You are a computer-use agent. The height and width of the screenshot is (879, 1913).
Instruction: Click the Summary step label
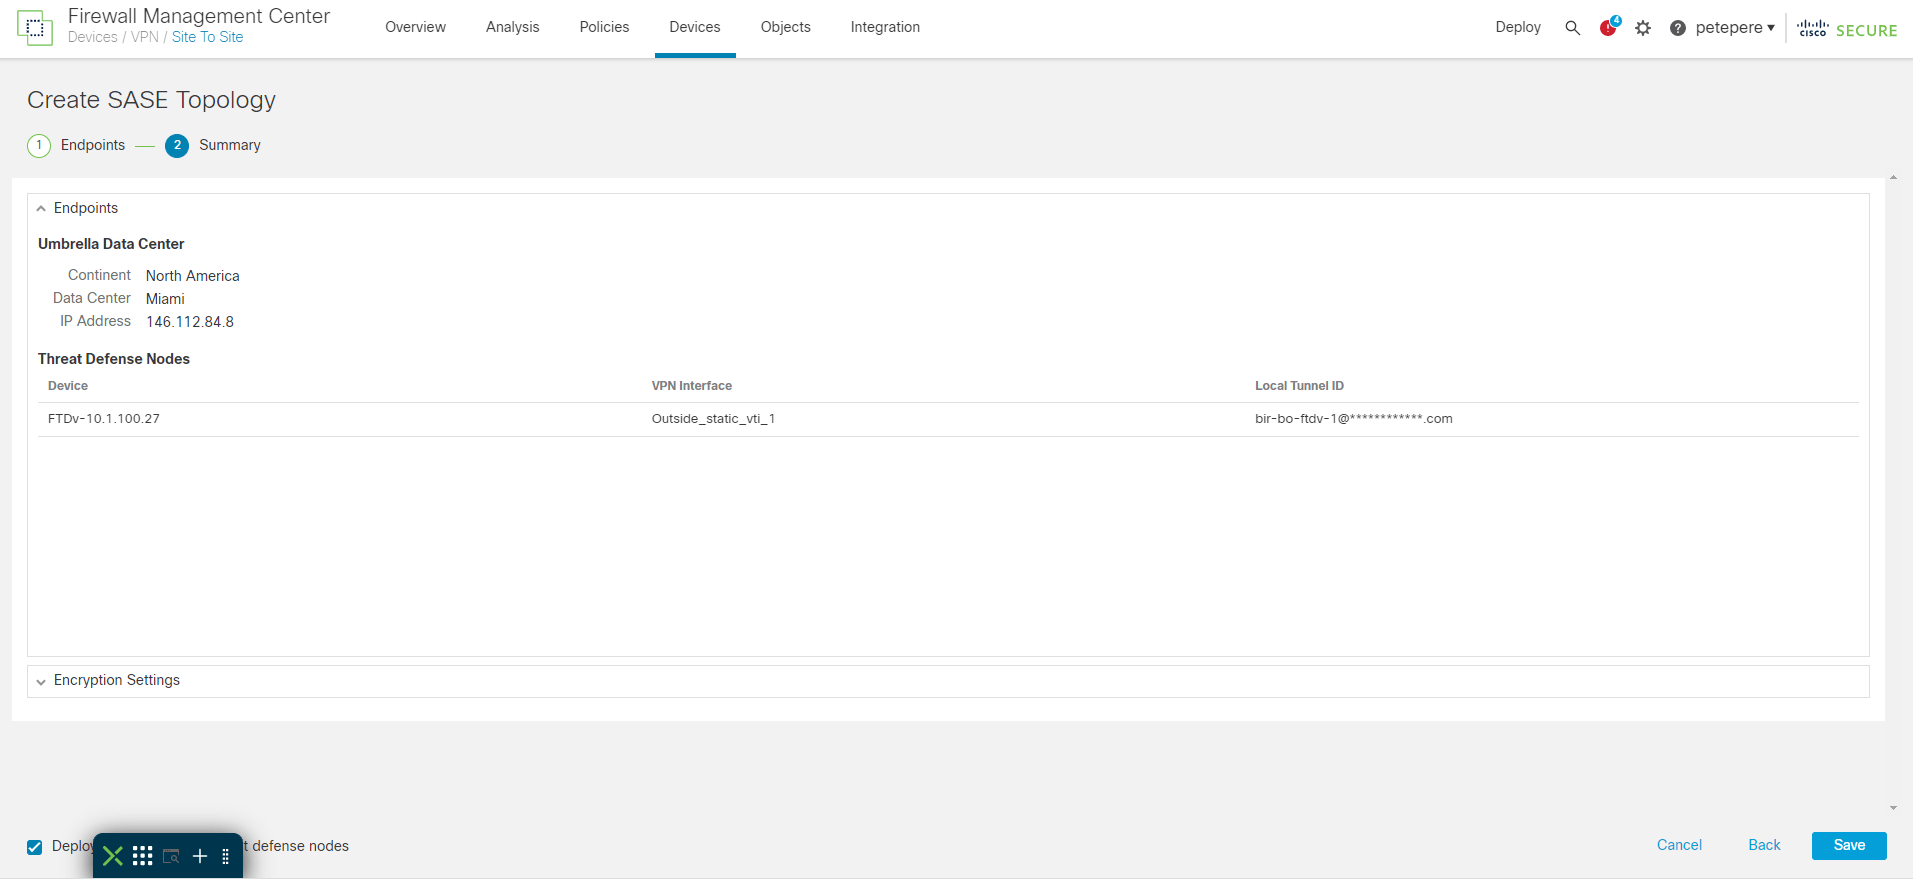coord(230,145)
